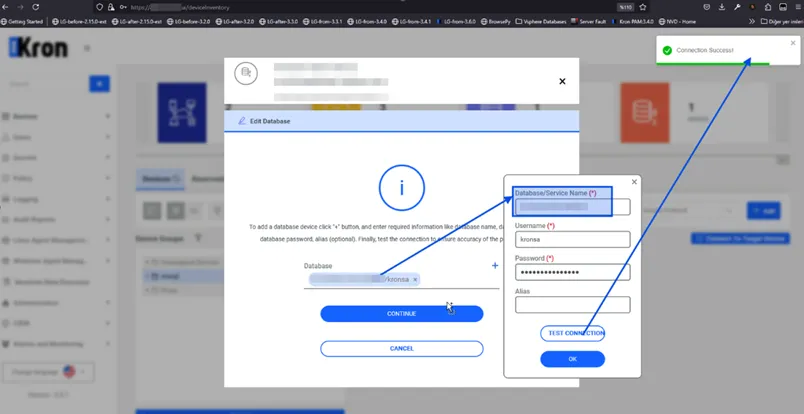Toggle sidebar with hamburger icon beside logo

pyautogui.click(x=87, y=48)
